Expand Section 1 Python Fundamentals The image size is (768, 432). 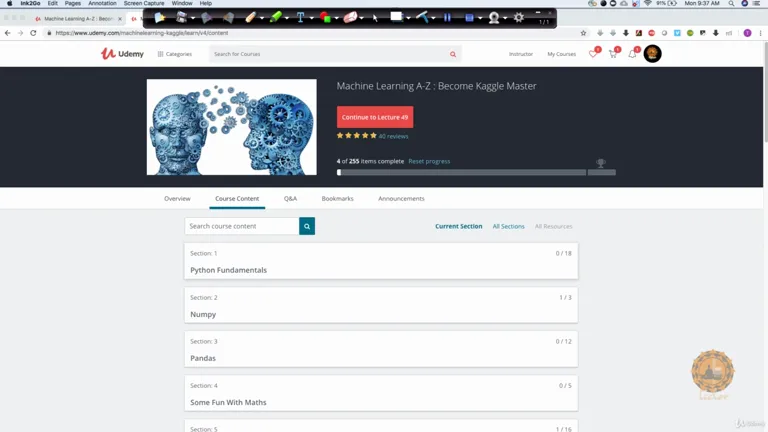tap(381, 261)
